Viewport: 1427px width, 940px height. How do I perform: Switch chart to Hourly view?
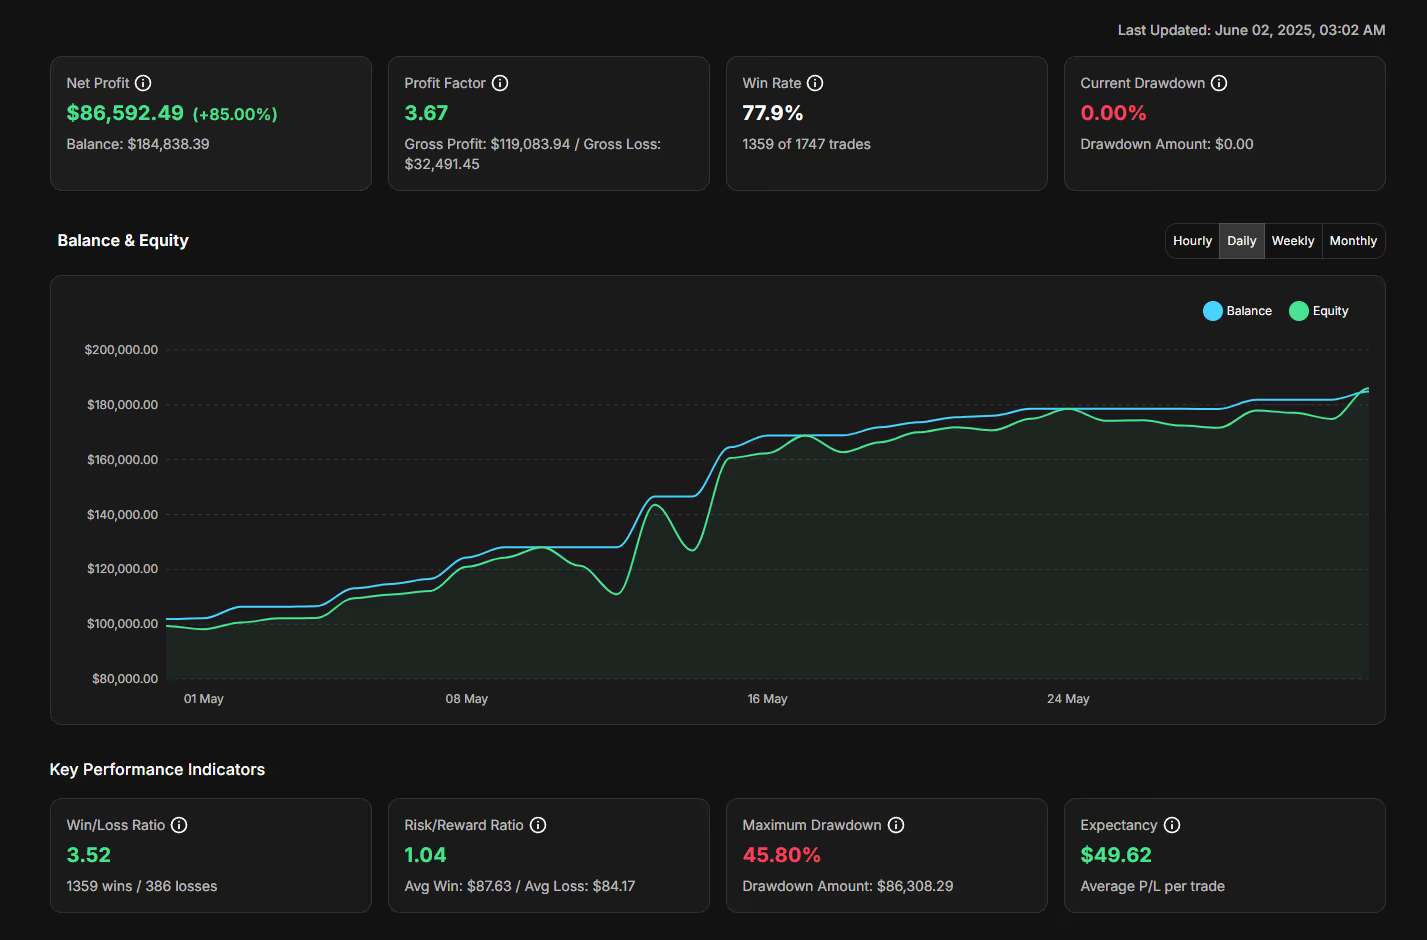[1192, 241]
